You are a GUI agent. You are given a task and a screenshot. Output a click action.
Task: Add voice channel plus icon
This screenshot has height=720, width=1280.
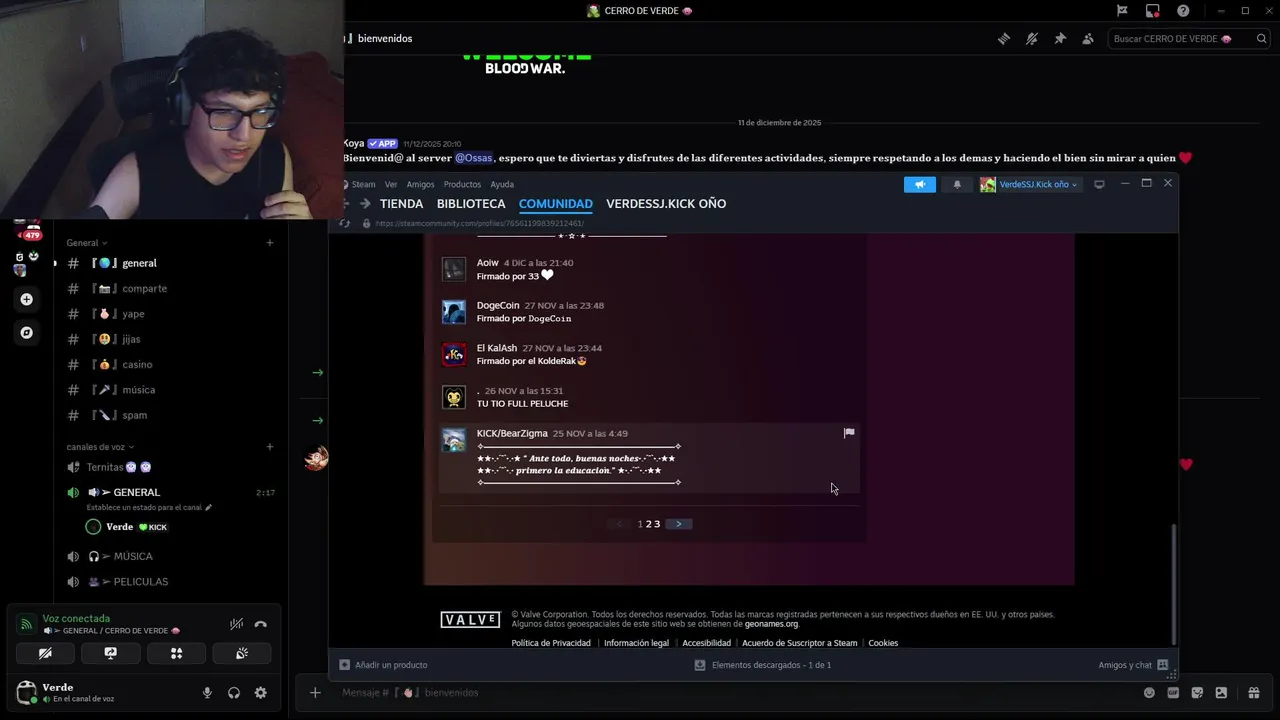click(270, 447)
